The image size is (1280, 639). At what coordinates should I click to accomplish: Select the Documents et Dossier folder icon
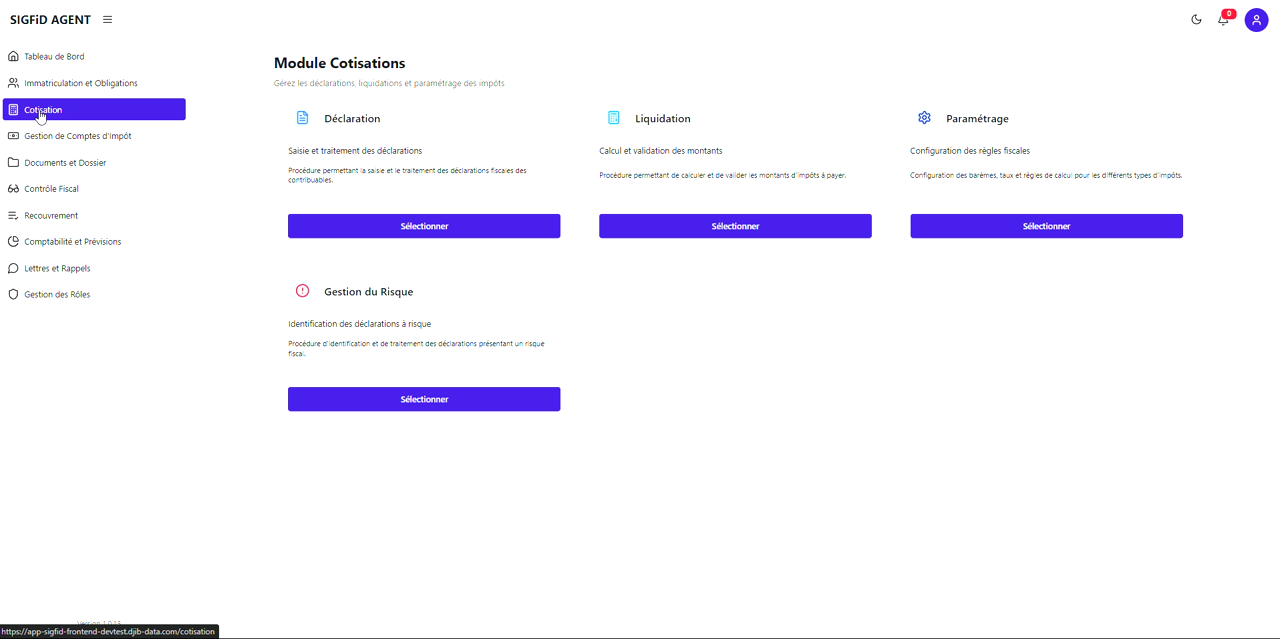(x=13, y=162)
